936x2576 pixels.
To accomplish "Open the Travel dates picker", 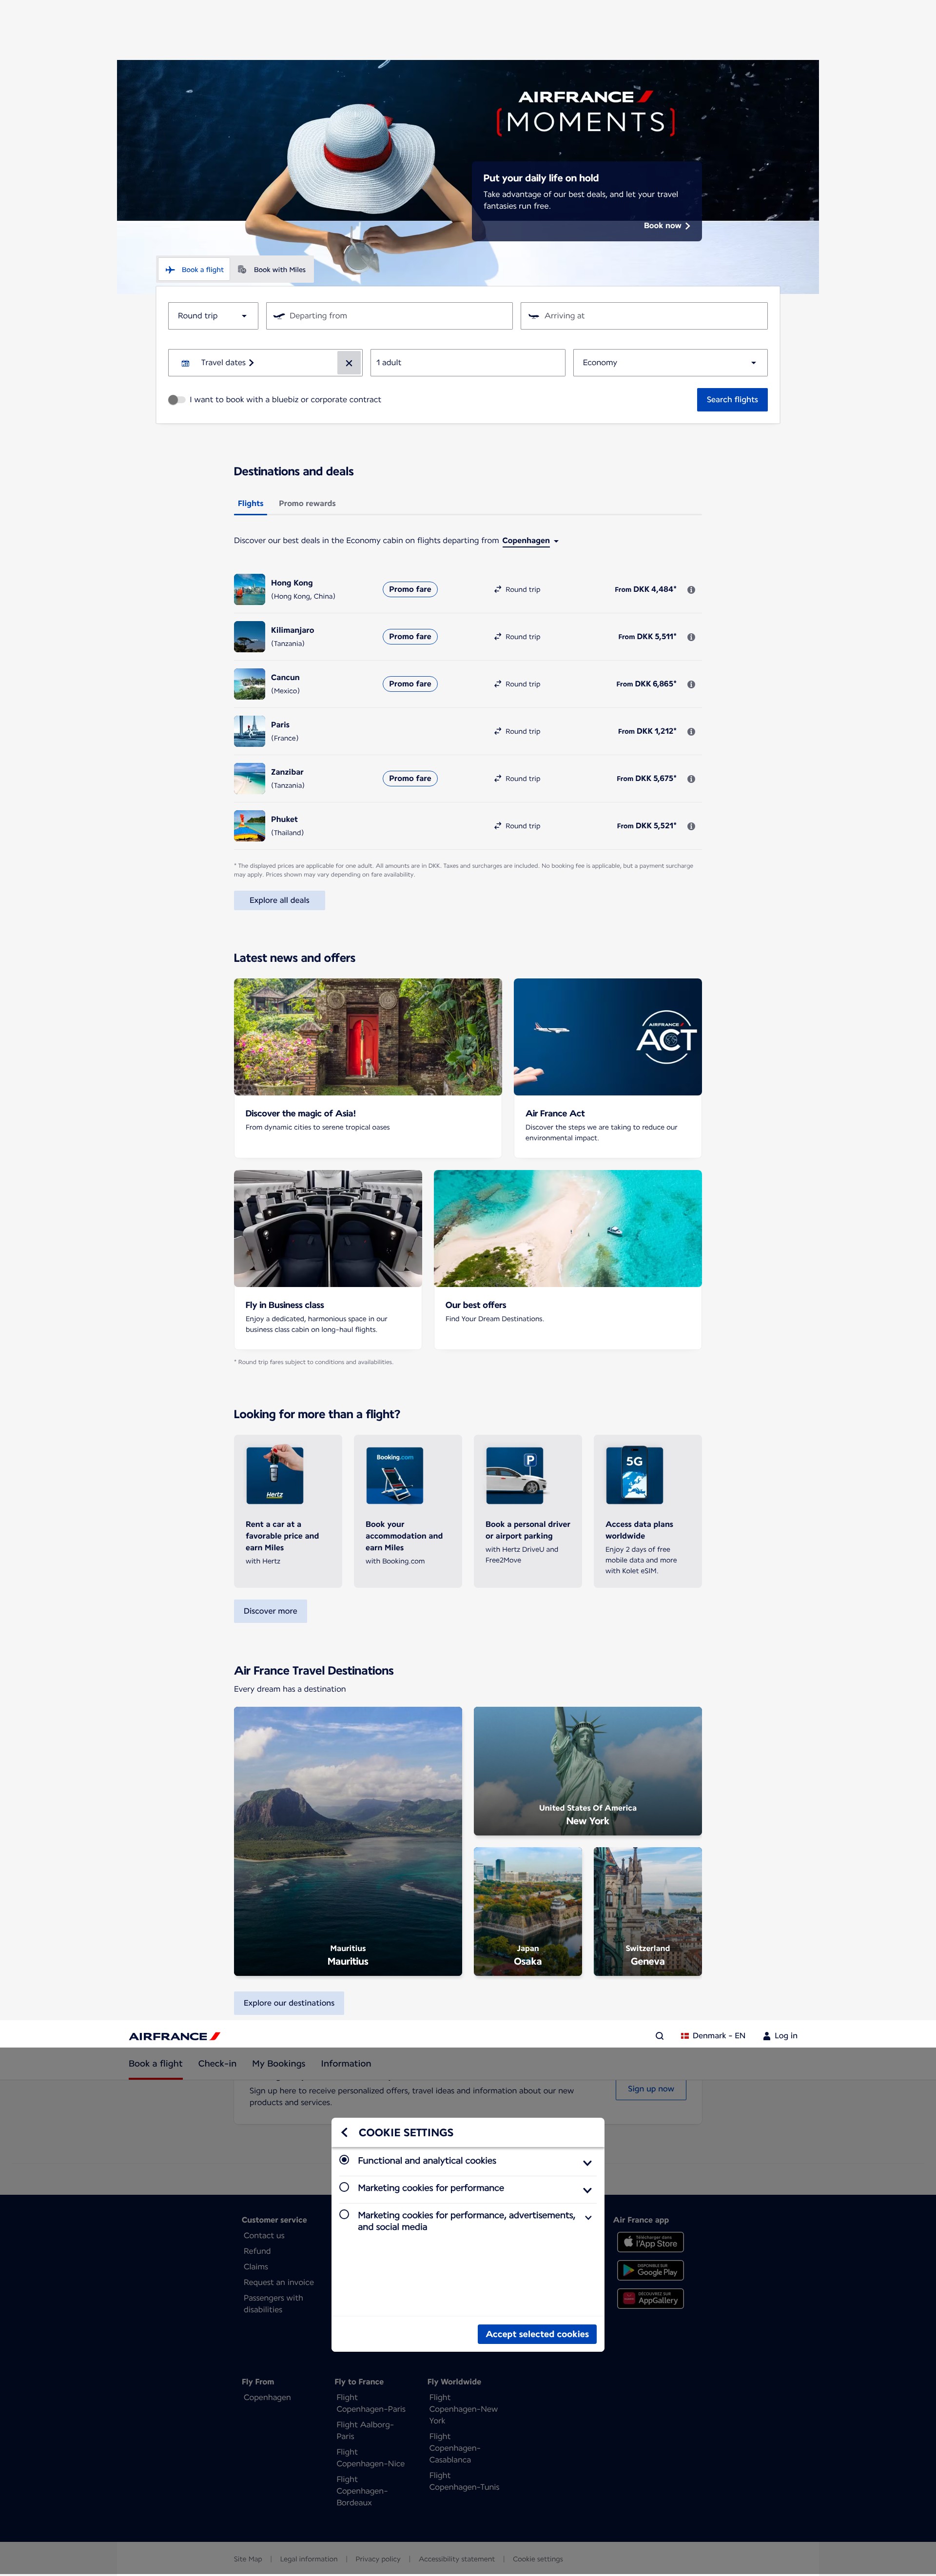I will [x=252, y=363].
